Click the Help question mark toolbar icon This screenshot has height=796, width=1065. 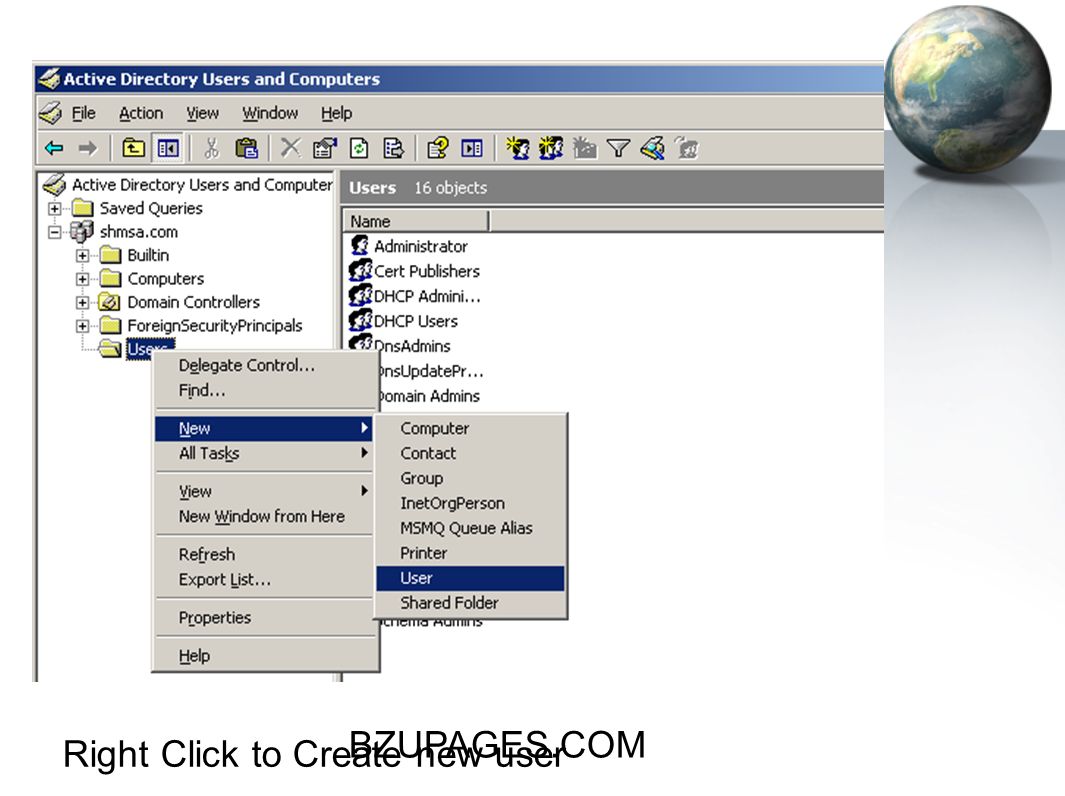tap(437, 147)
